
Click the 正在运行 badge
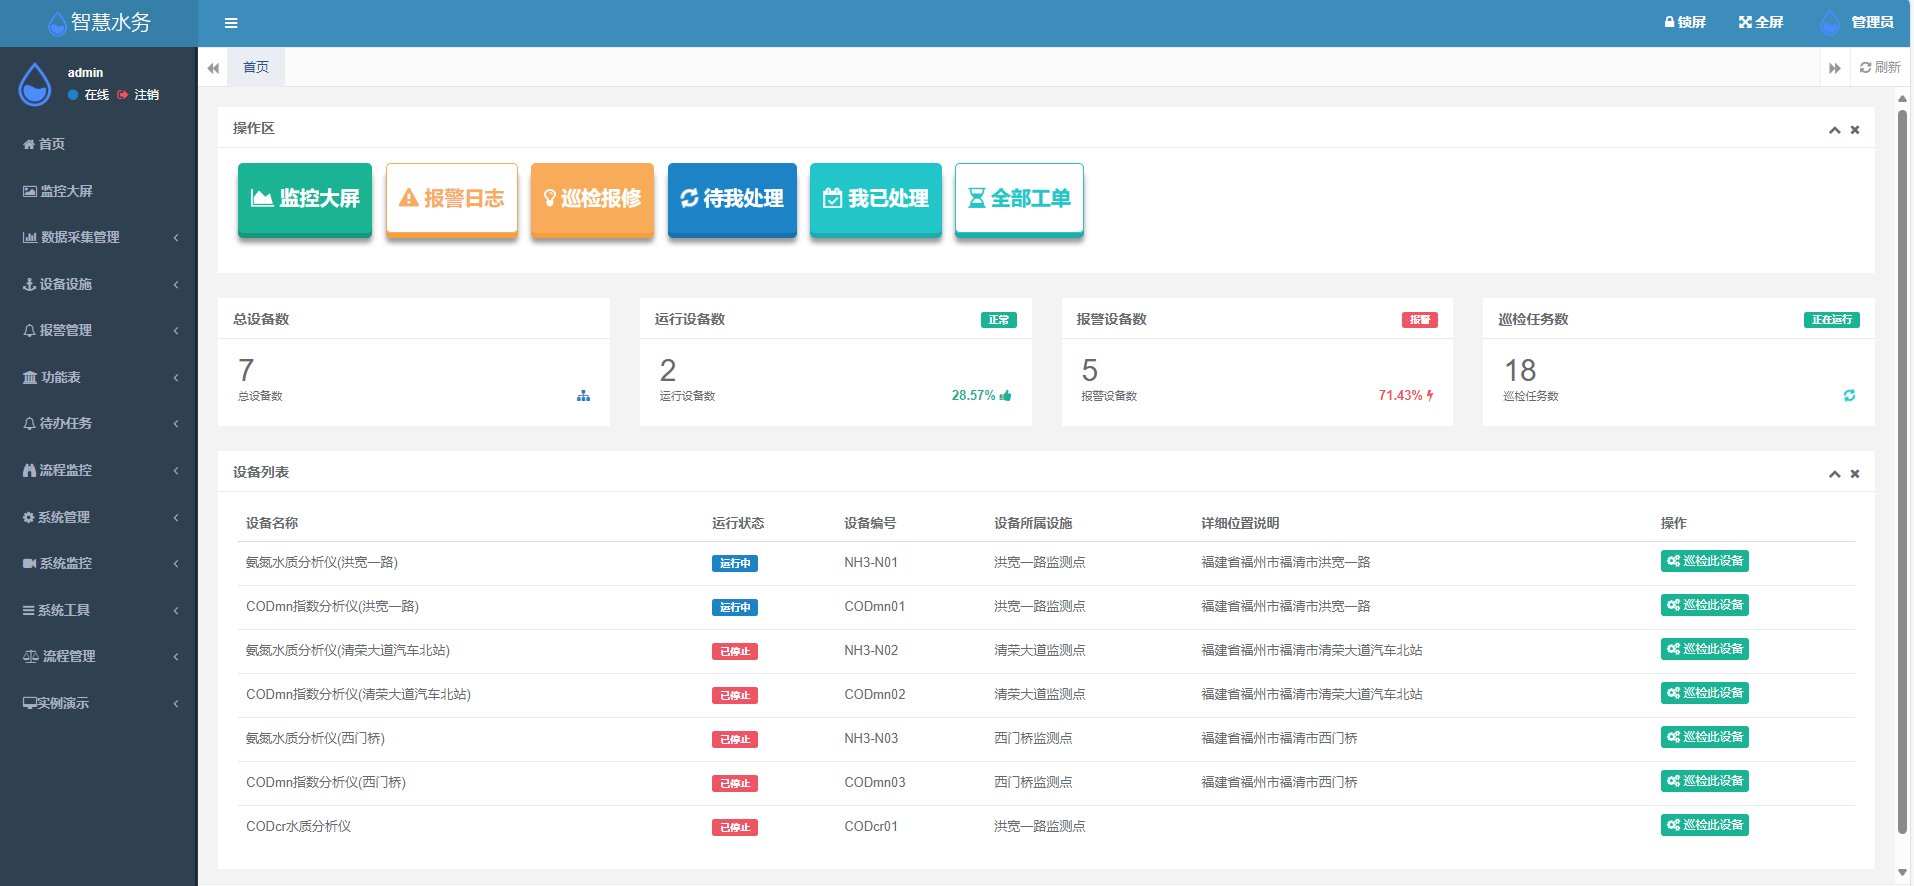pyautogui.click(x=1832, y=320)
